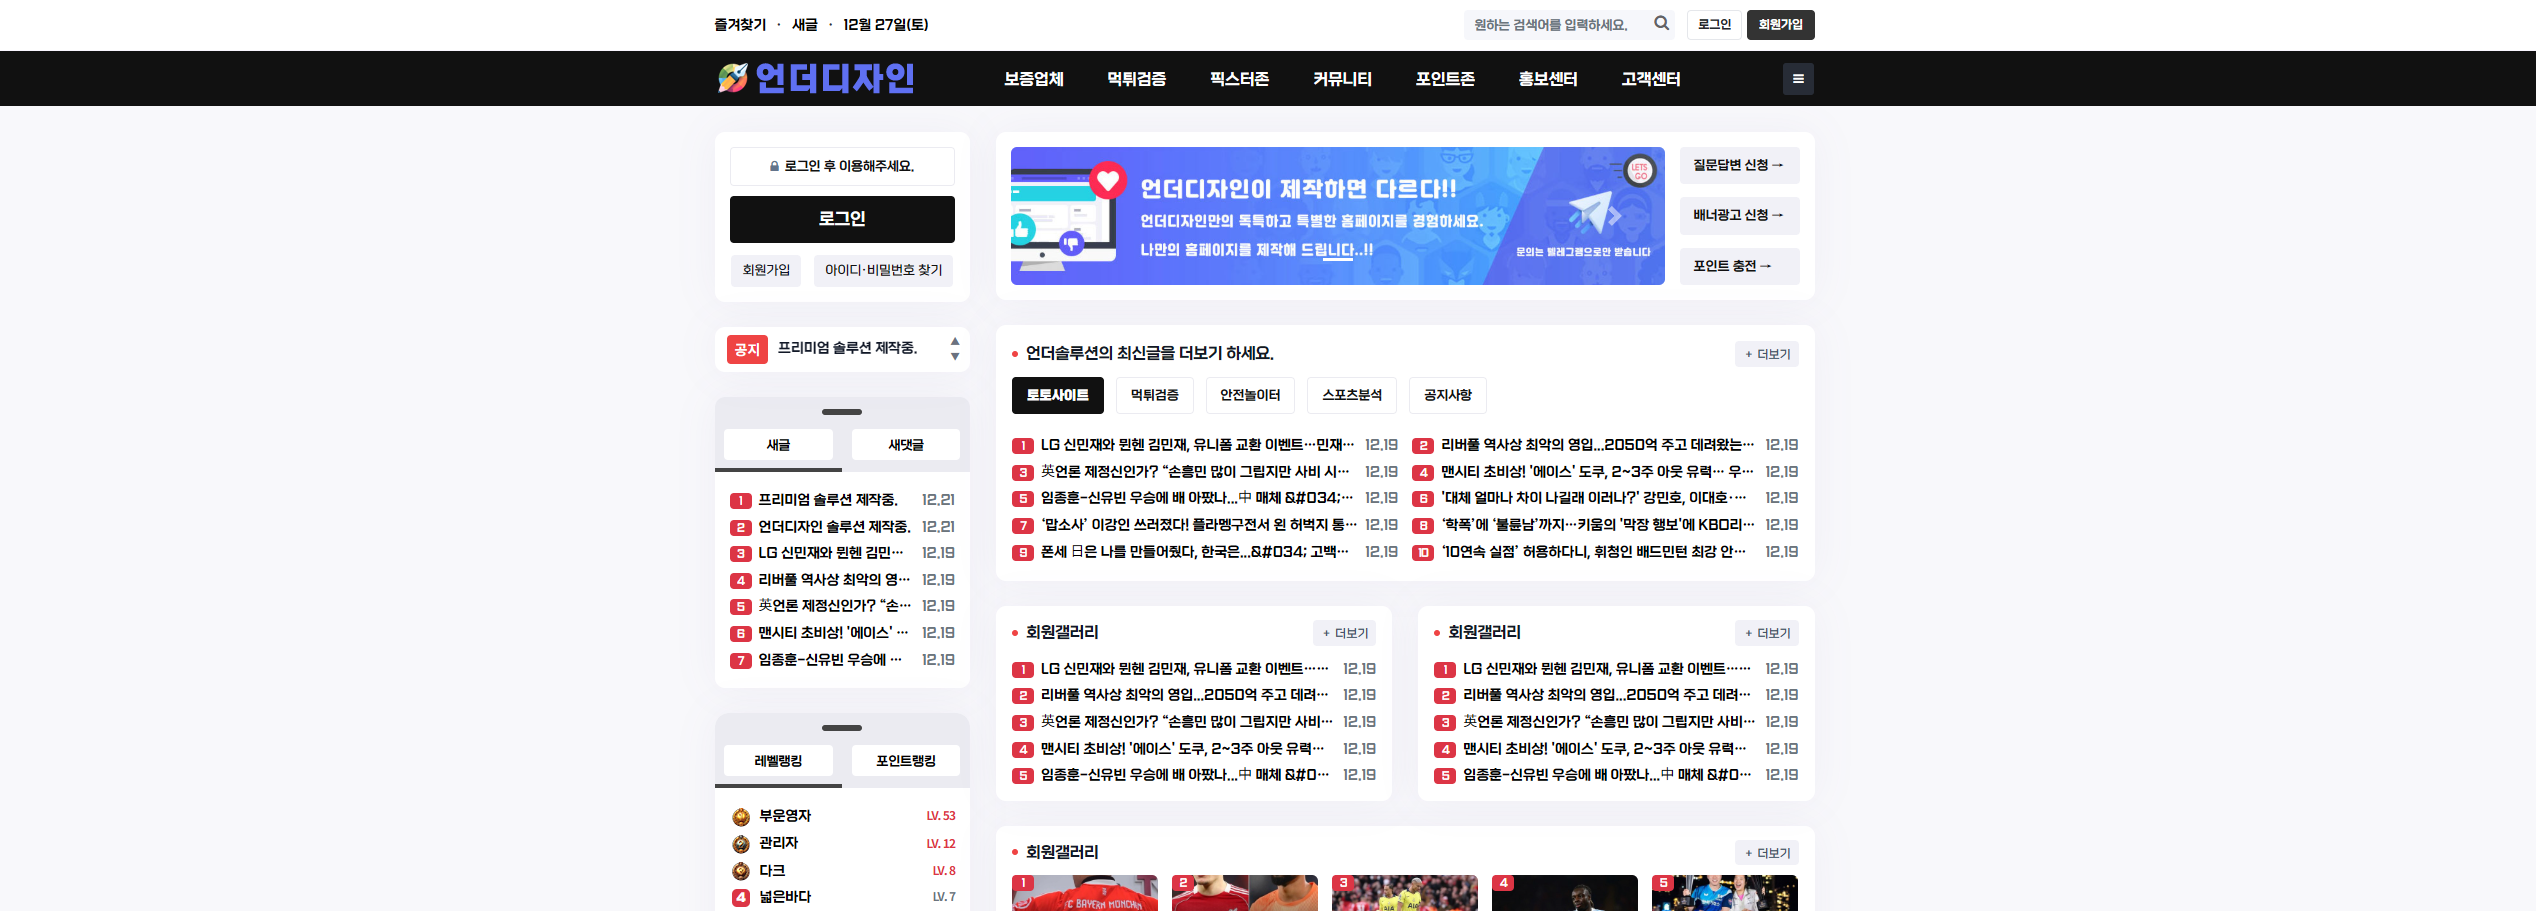This screenshot has height=911, width=2536.
Task: Open the first gallery thumbnail
Action: click(x=1084, y=893)
